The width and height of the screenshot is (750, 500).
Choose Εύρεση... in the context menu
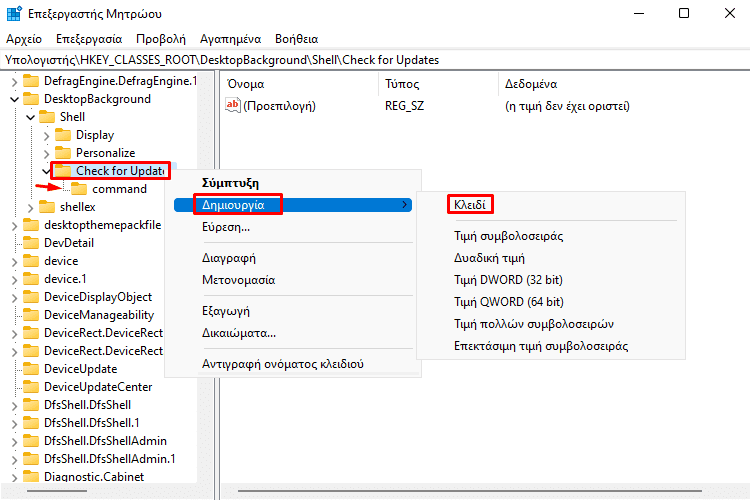click(293, 227)
